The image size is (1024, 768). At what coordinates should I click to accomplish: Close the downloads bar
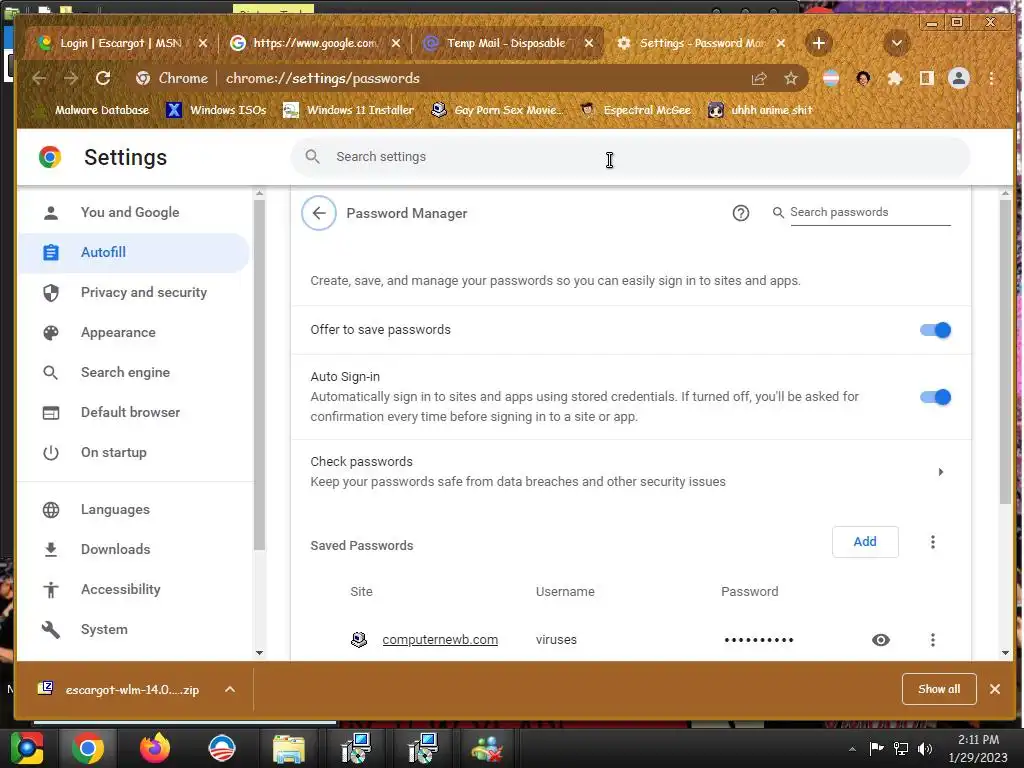click(x=995, y=689)
